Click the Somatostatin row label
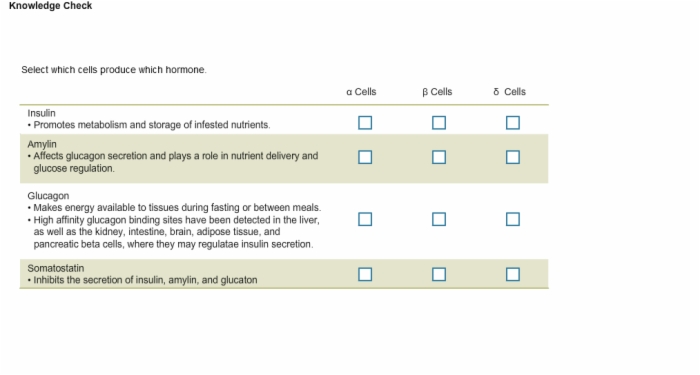The image size is (700, 375). [56, 268]
